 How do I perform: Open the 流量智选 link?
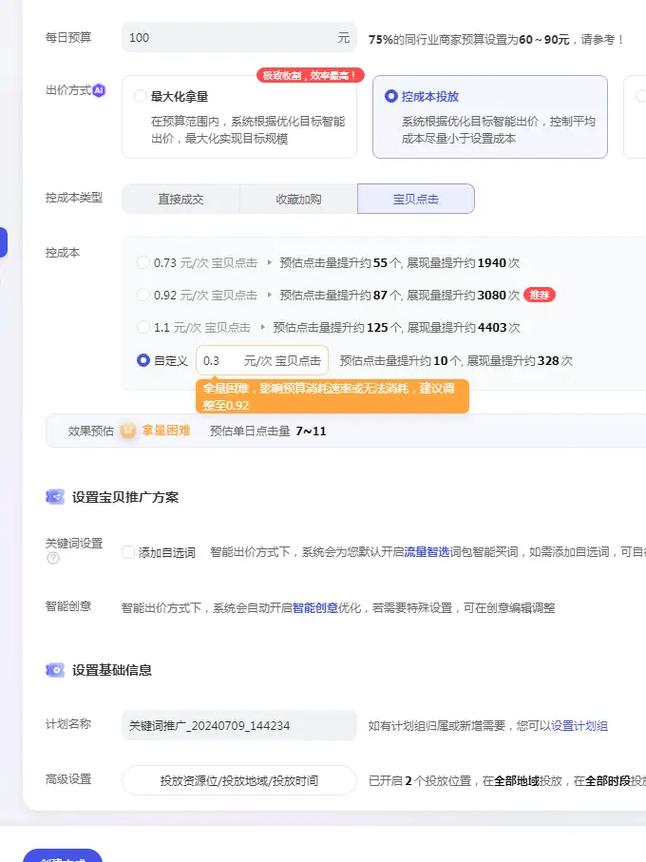pyautogui.click(x=428, y=551)
